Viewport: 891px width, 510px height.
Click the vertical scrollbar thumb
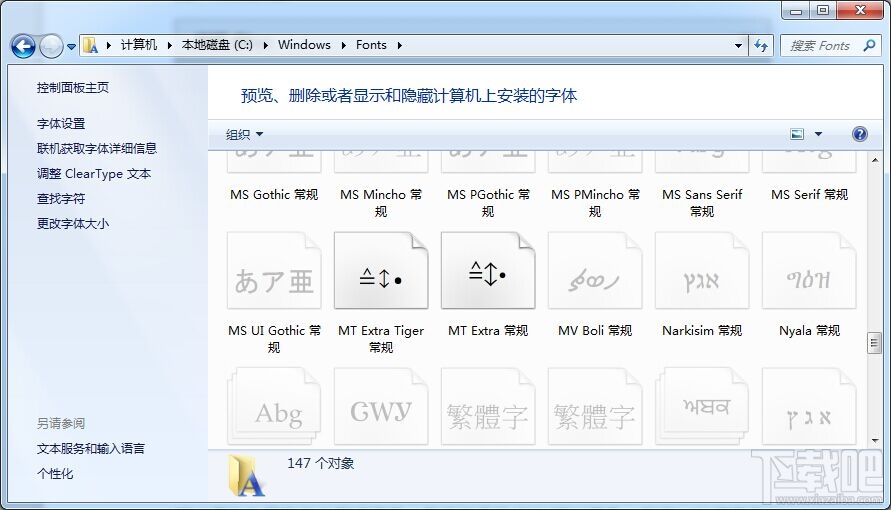(875, 343)
